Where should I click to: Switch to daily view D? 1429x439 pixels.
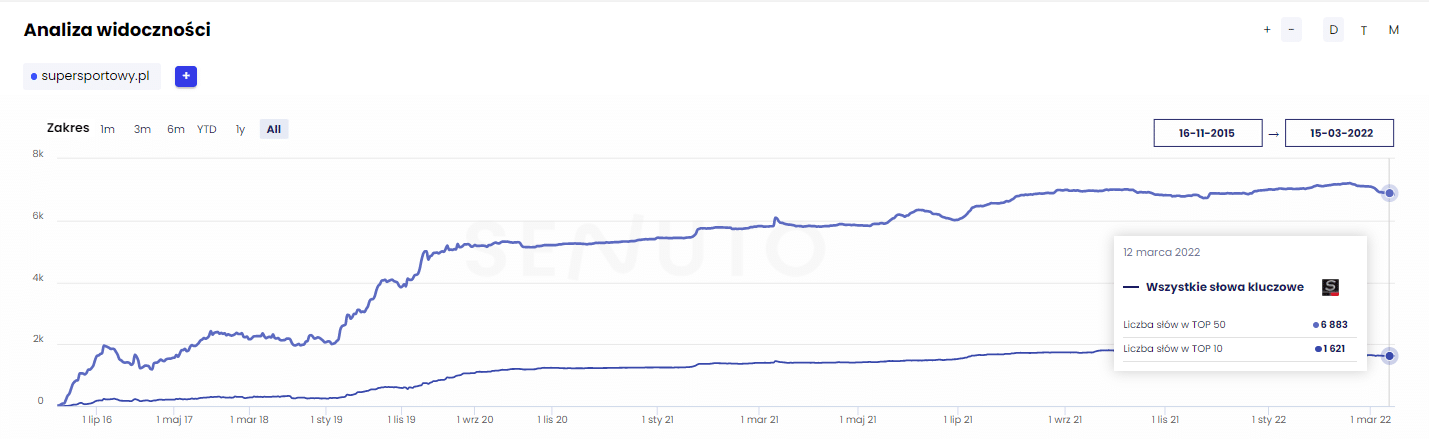1333,30
